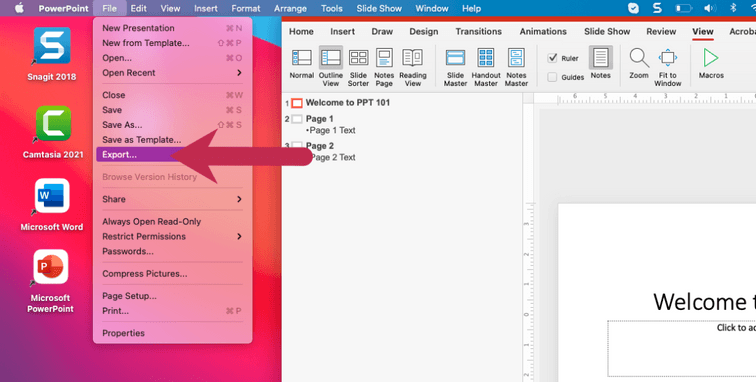Open the Macros button

[x=711, y=64]
